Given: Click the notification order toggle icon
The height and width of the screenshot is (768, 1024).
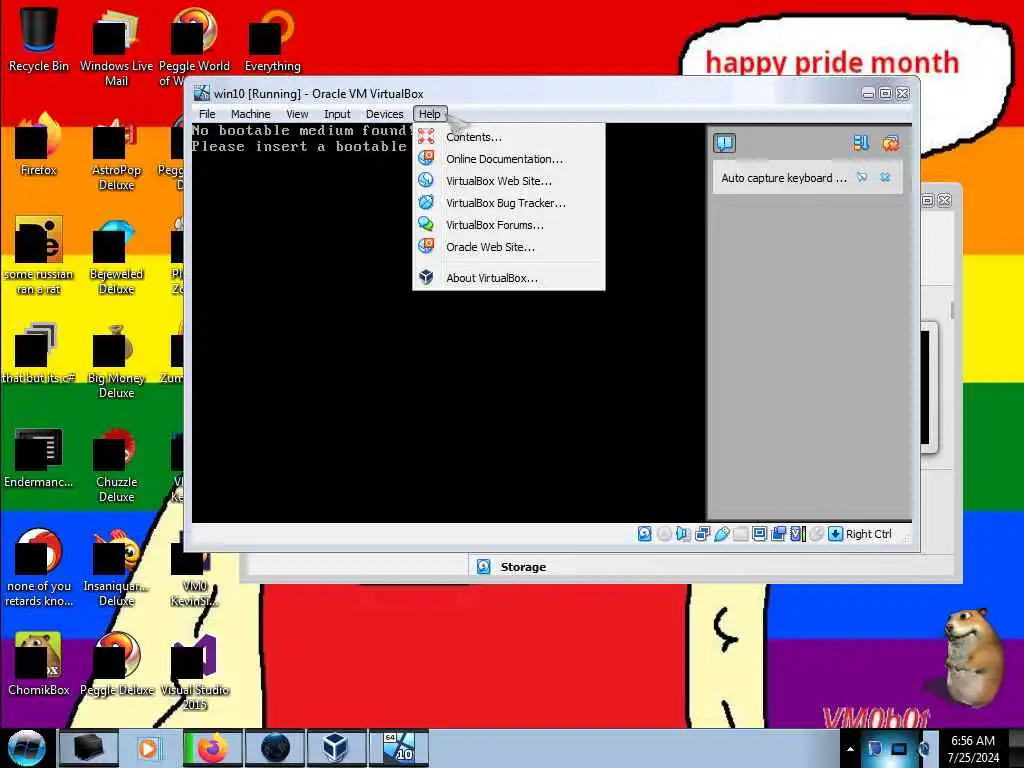Looking at the screenshot, I should pyautogui.click(x=861, y=143).
